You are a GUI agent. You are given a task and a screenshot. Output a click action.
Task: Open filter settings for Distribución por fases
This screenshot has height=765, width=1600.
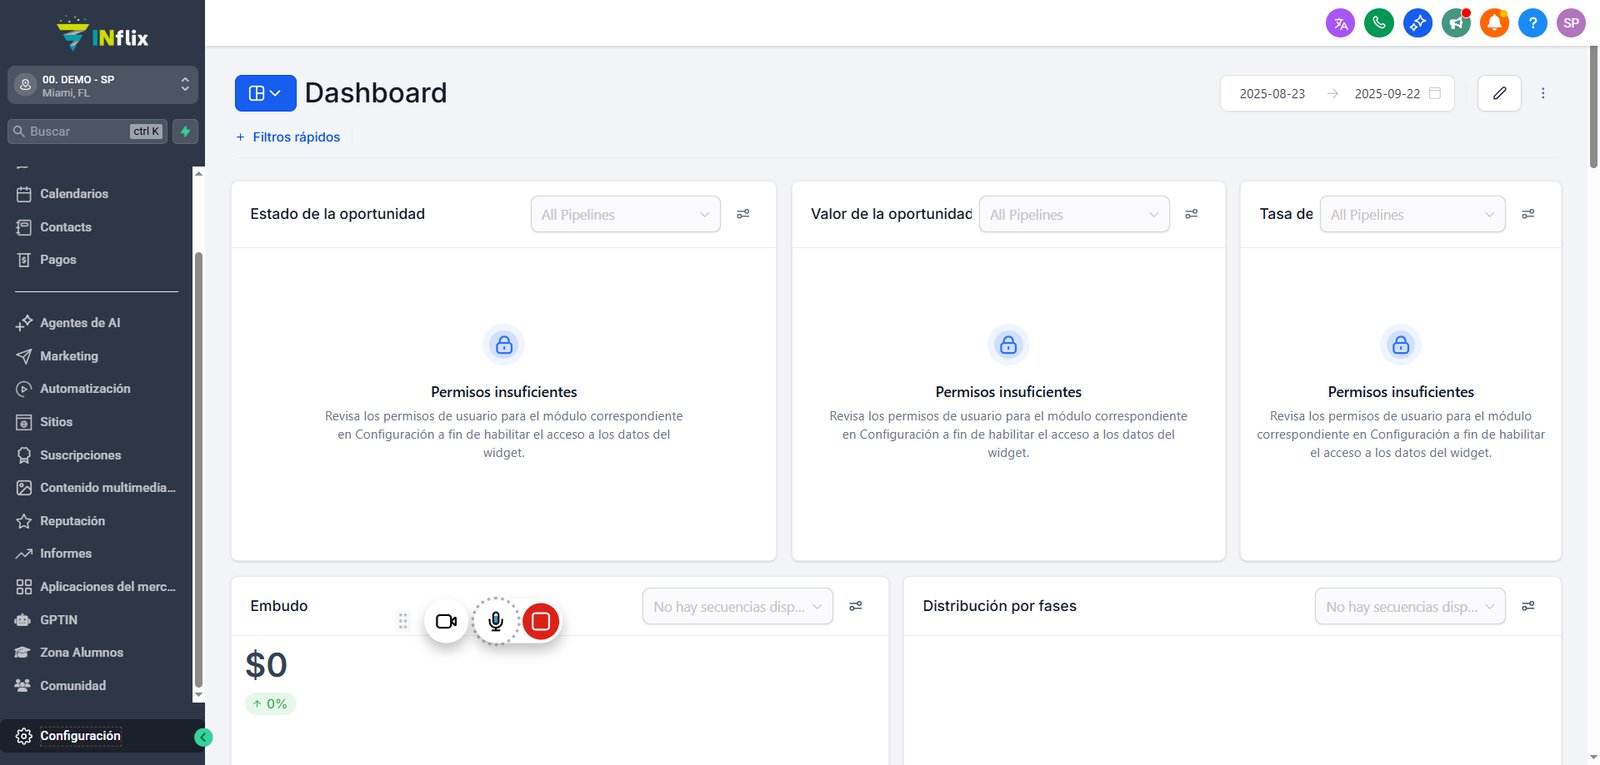click(x=1528, y=606)
